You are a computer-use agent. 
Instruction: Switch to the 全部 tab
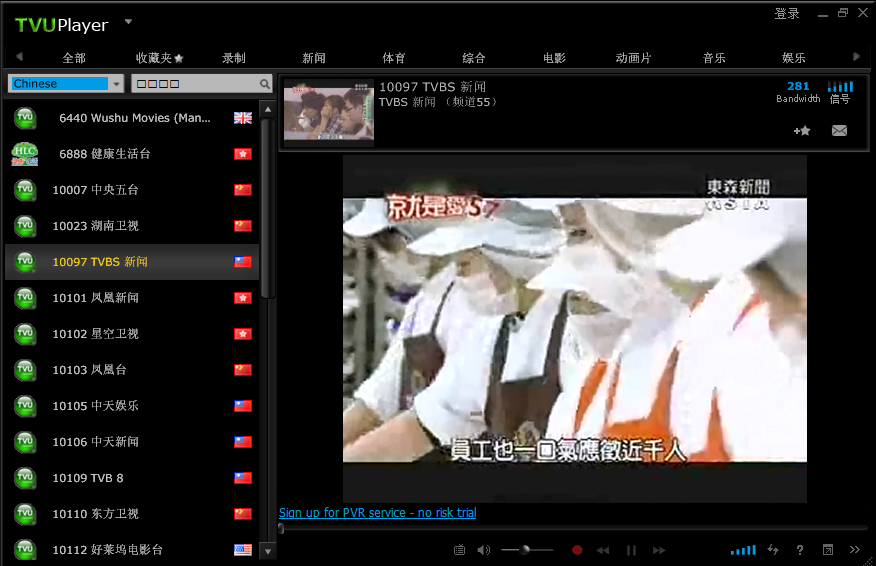click(x=74, y=58)
